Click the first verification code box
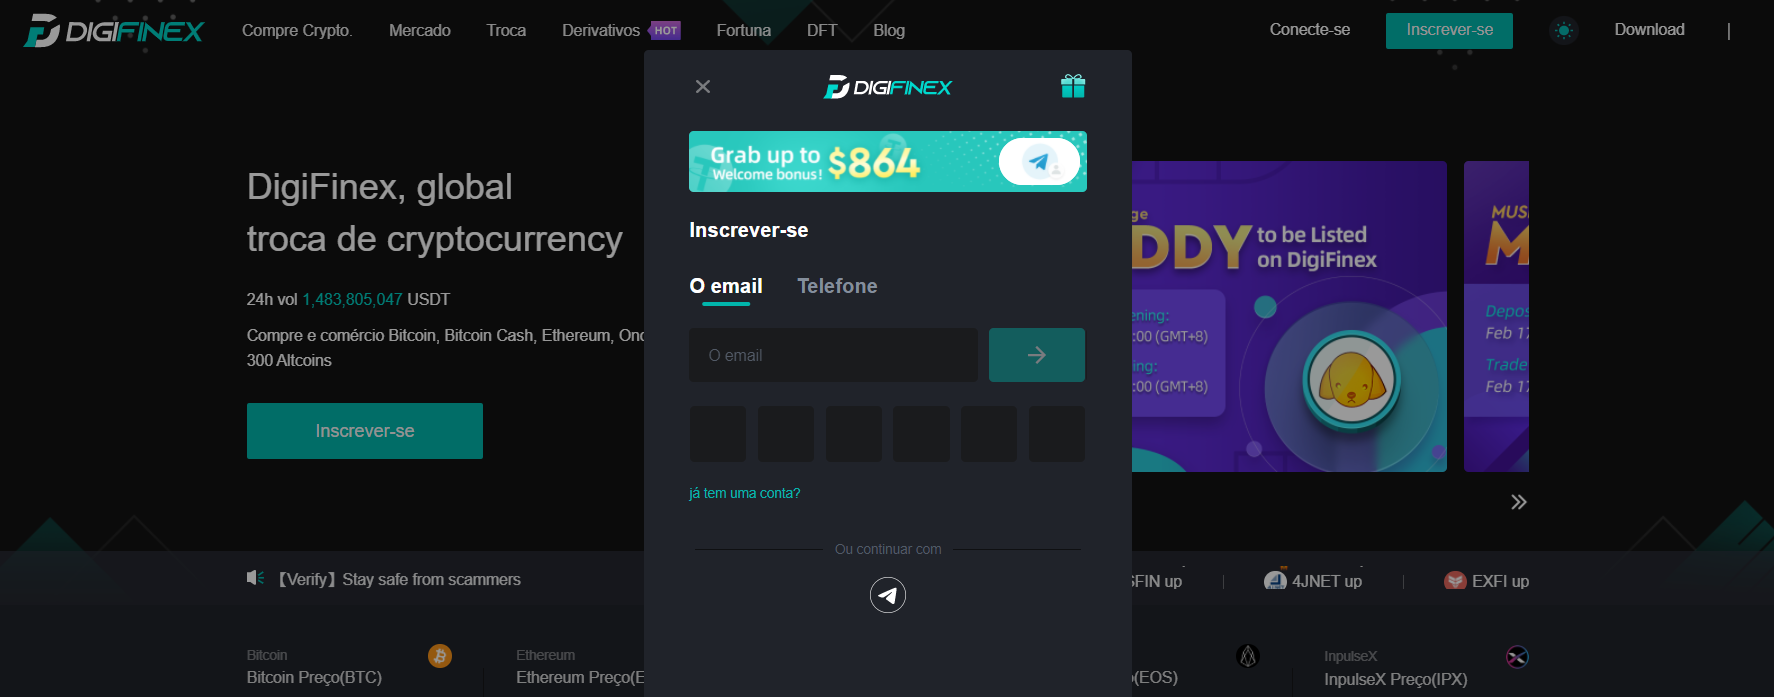This screenshot has width=1774, height=697. click(717, 434)
